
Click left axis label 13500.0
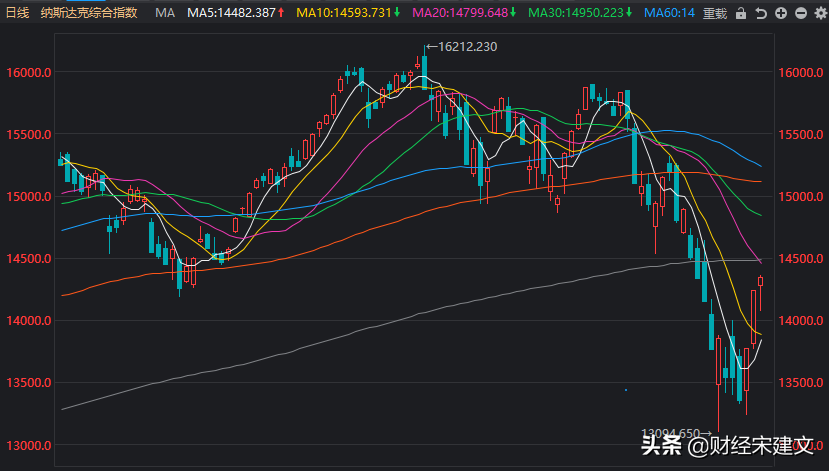(x=29, y=382)
